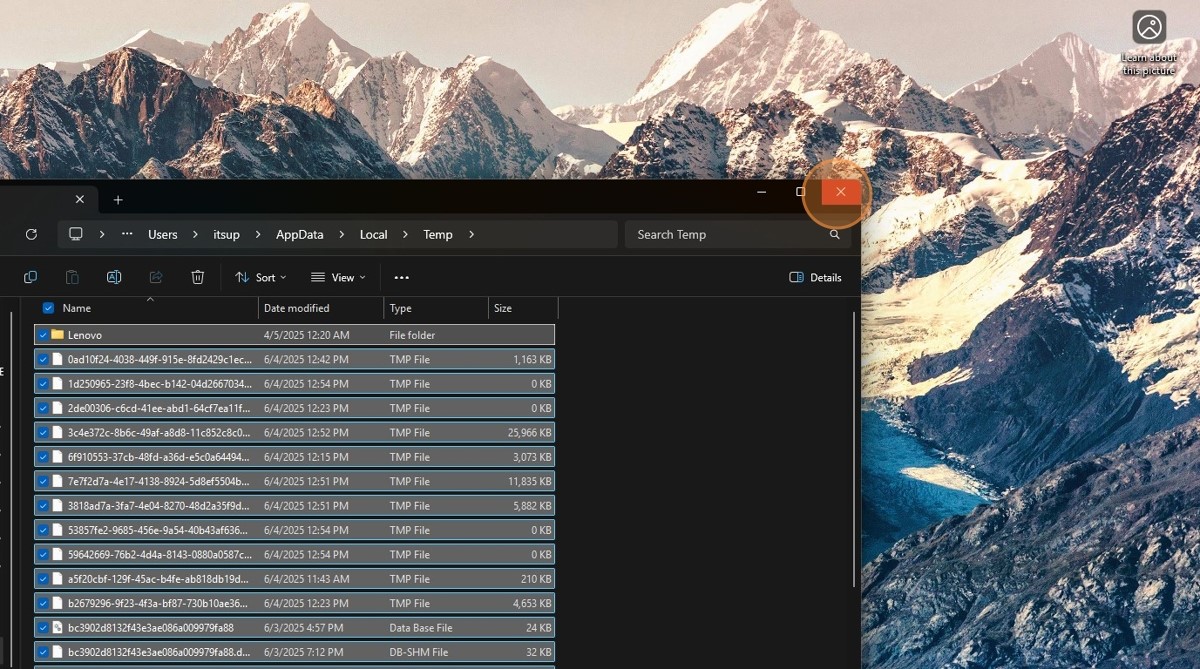Open the Sort dropdown menu

[x=260, y=277]
